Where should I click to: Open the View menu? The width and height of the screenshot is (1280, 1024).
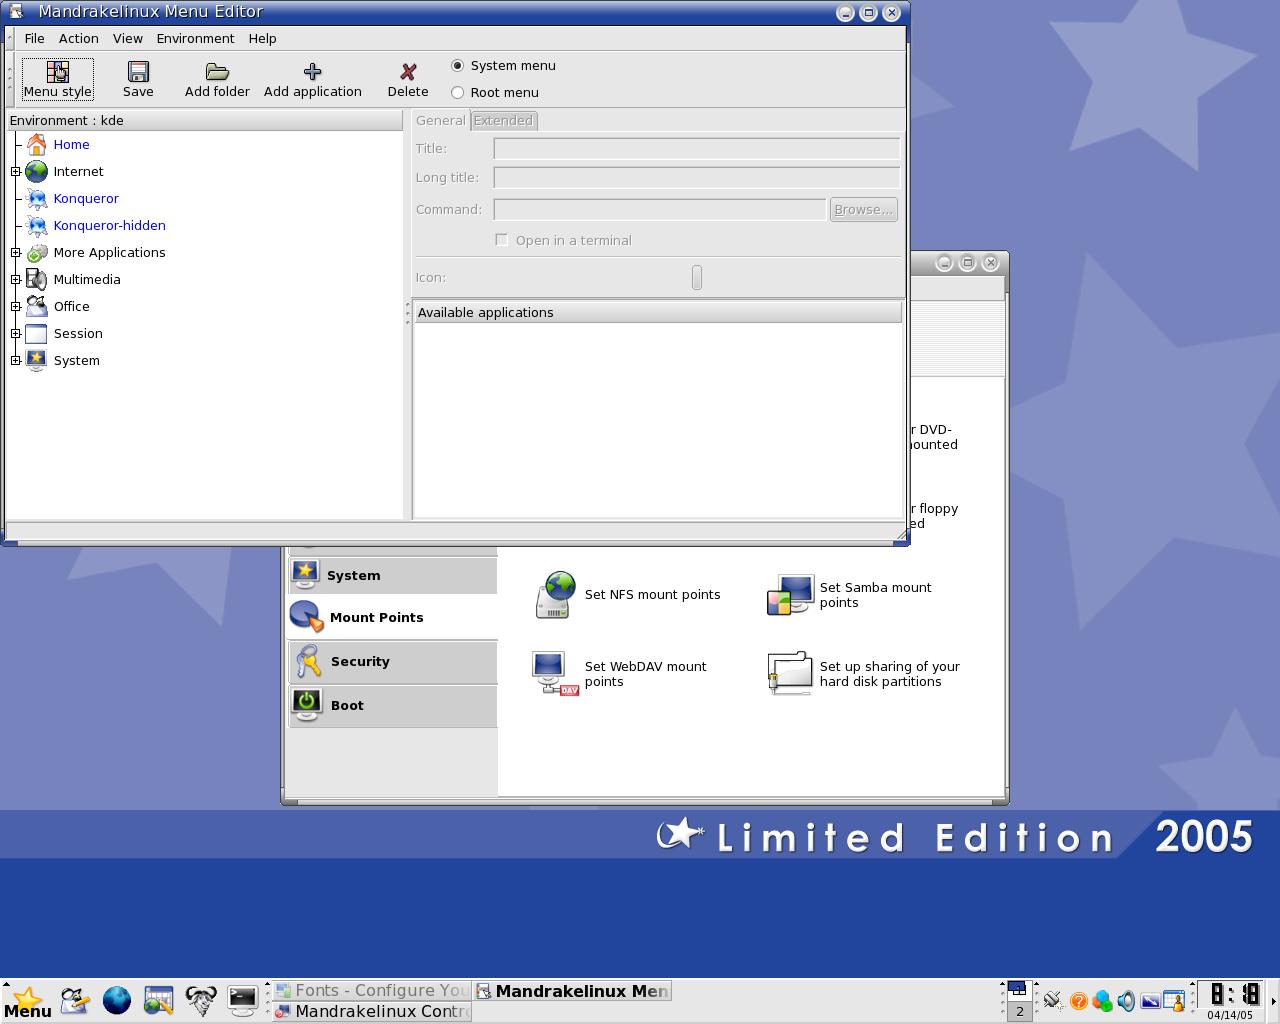click(x=127, y=38)
